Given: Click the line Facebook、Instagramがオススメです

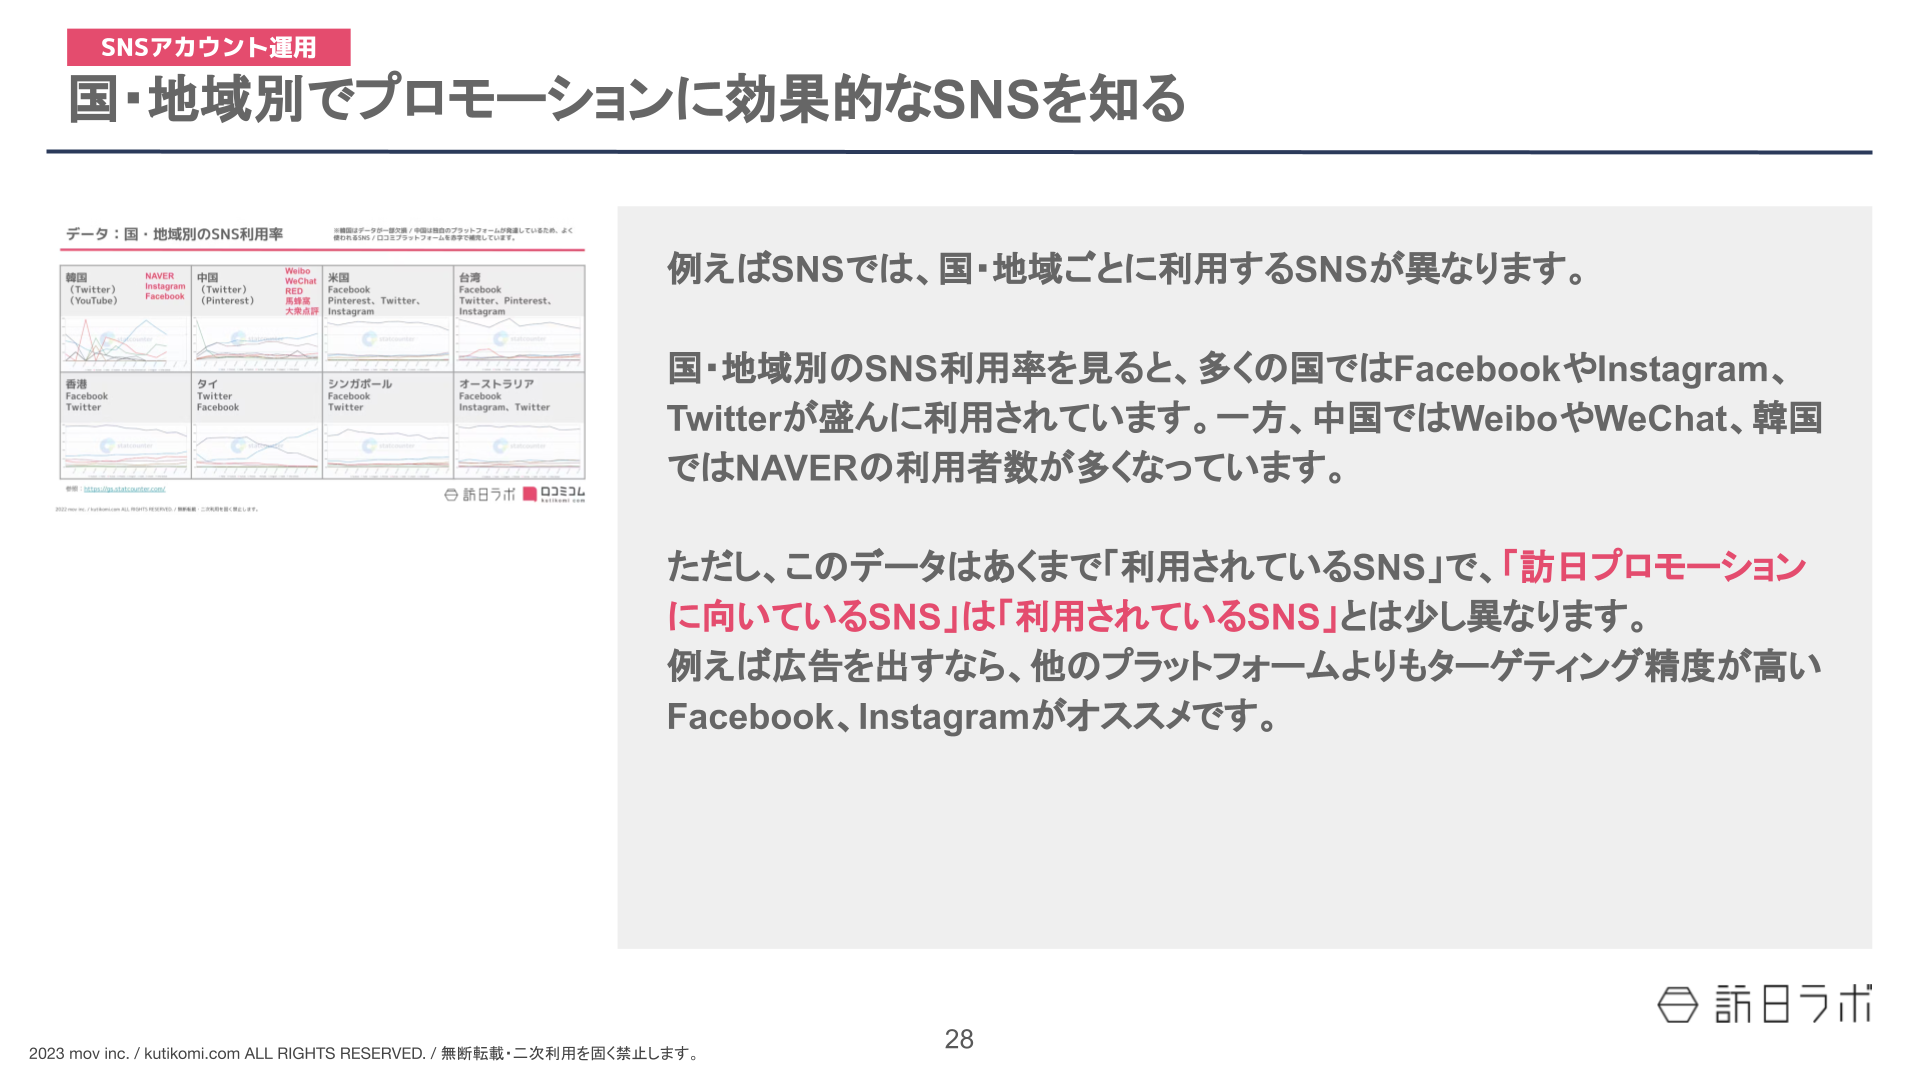Looking at the screenshot, I should click(x=972, y=716).
